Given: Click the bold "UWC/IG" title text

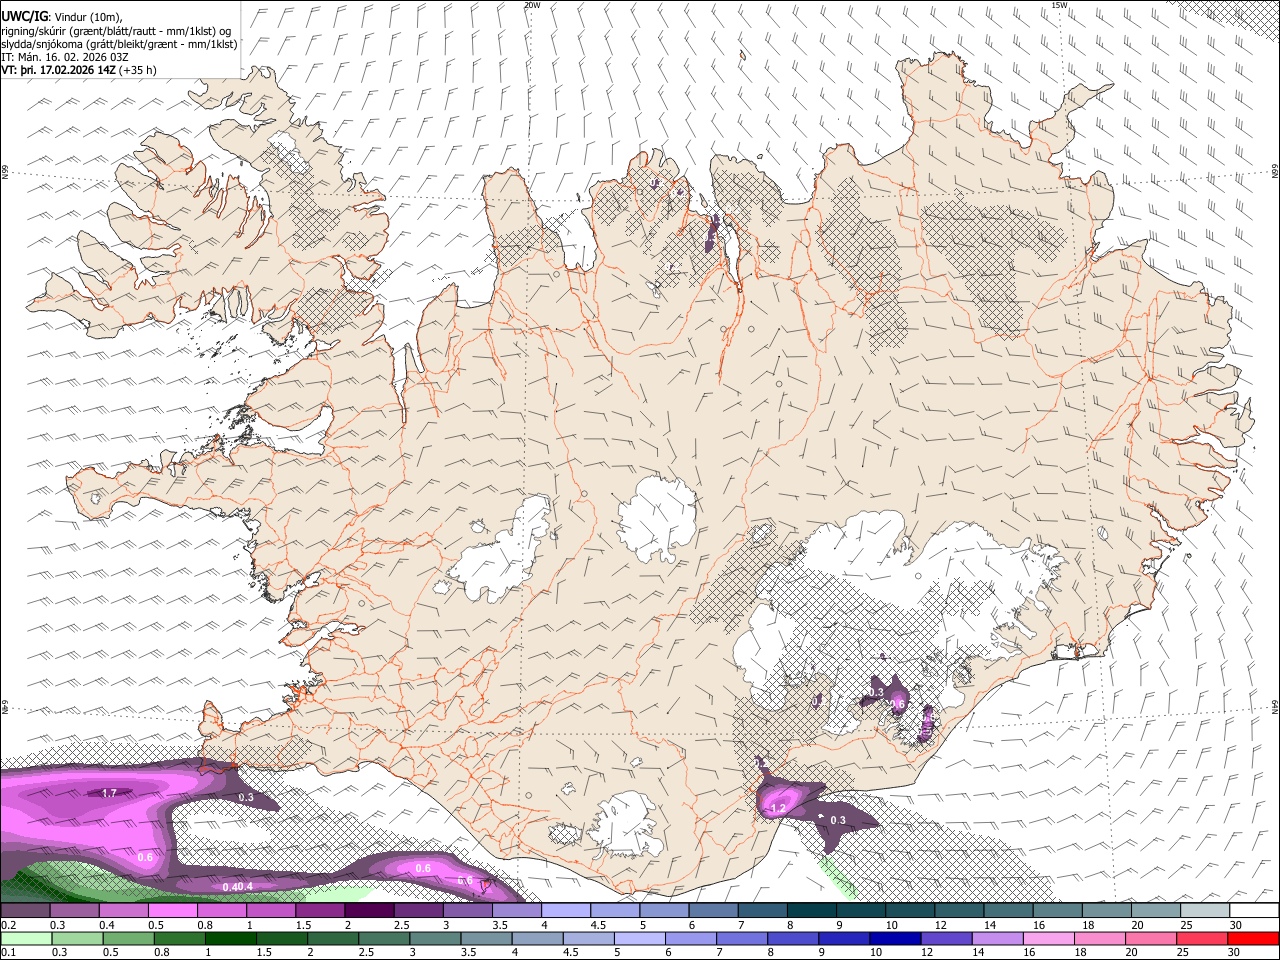Looking at the screenshot, I should [x=25, y=16].
